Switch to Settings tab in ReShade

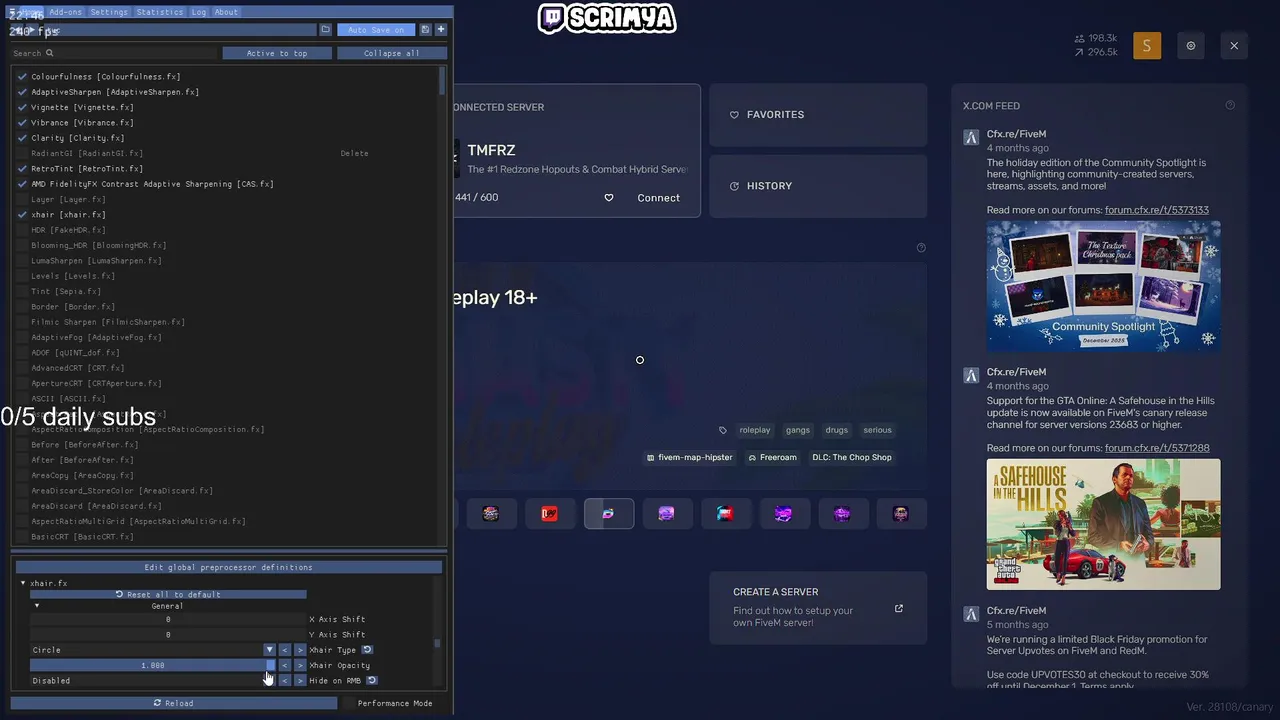tap(109, 12)
